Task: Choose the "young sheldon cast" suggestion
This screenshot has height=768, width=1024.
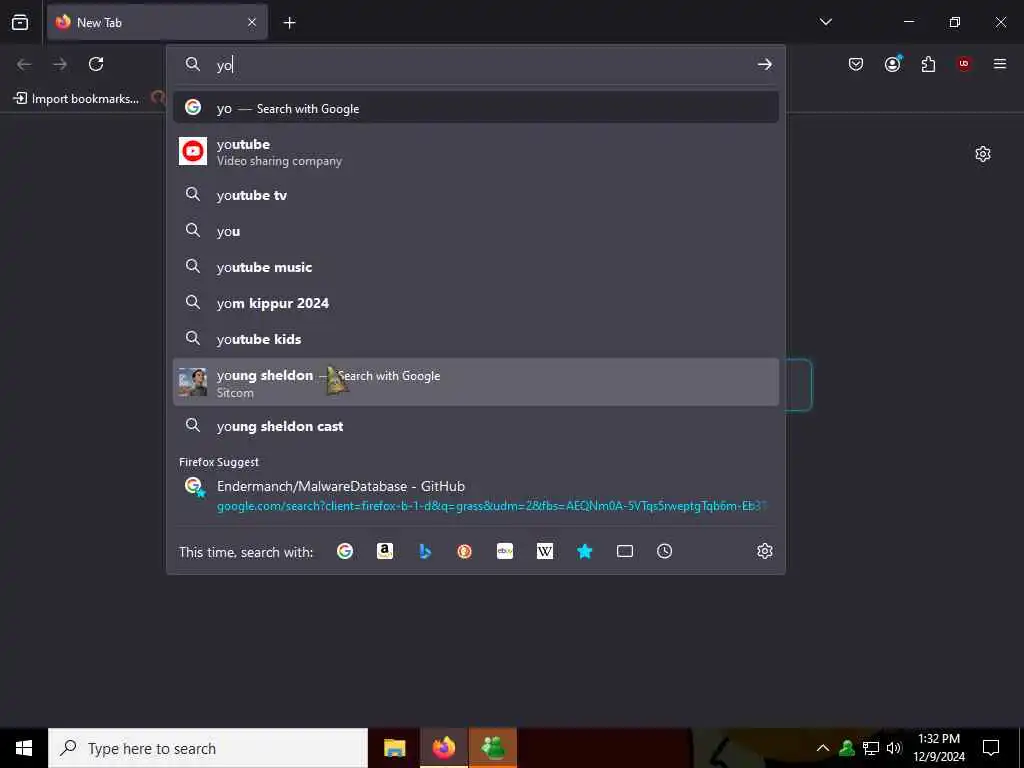Action: click(x=475, y=426)
